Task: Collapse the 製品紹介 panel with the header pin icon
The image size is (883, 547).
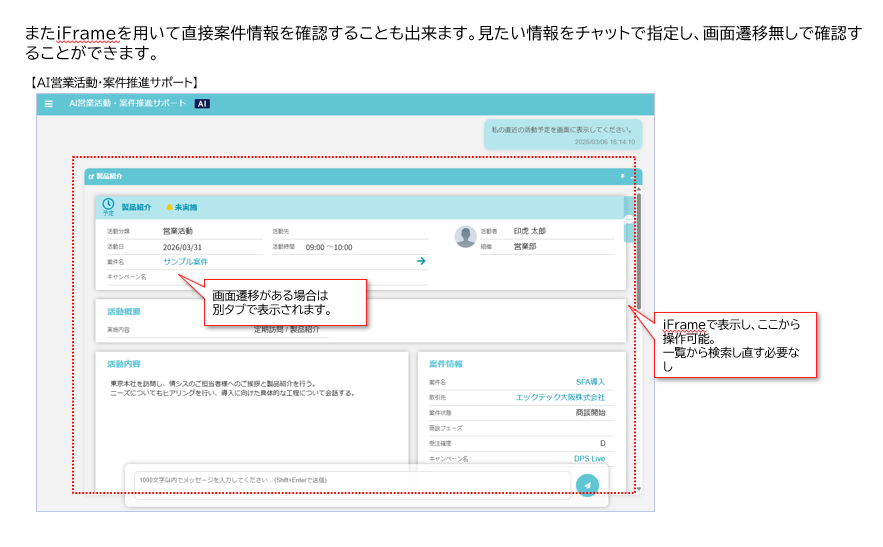Action: 622,176
